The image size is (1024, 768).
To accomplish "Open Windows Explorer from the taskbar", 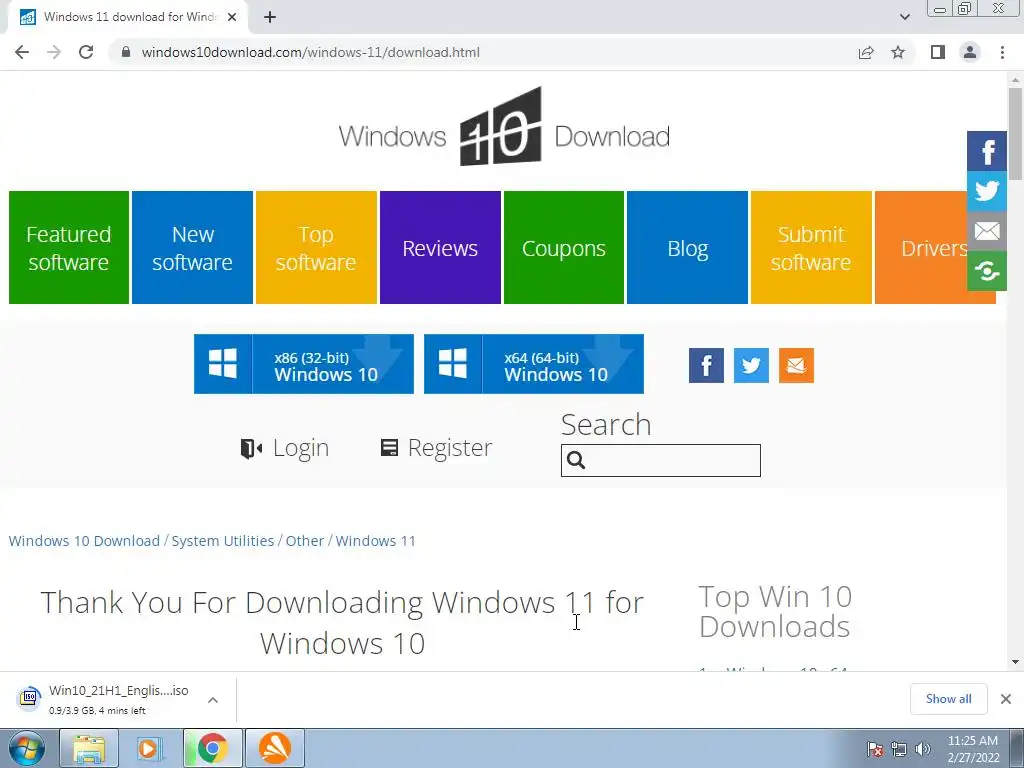I will pyautogui.click(x=89, y=748).
